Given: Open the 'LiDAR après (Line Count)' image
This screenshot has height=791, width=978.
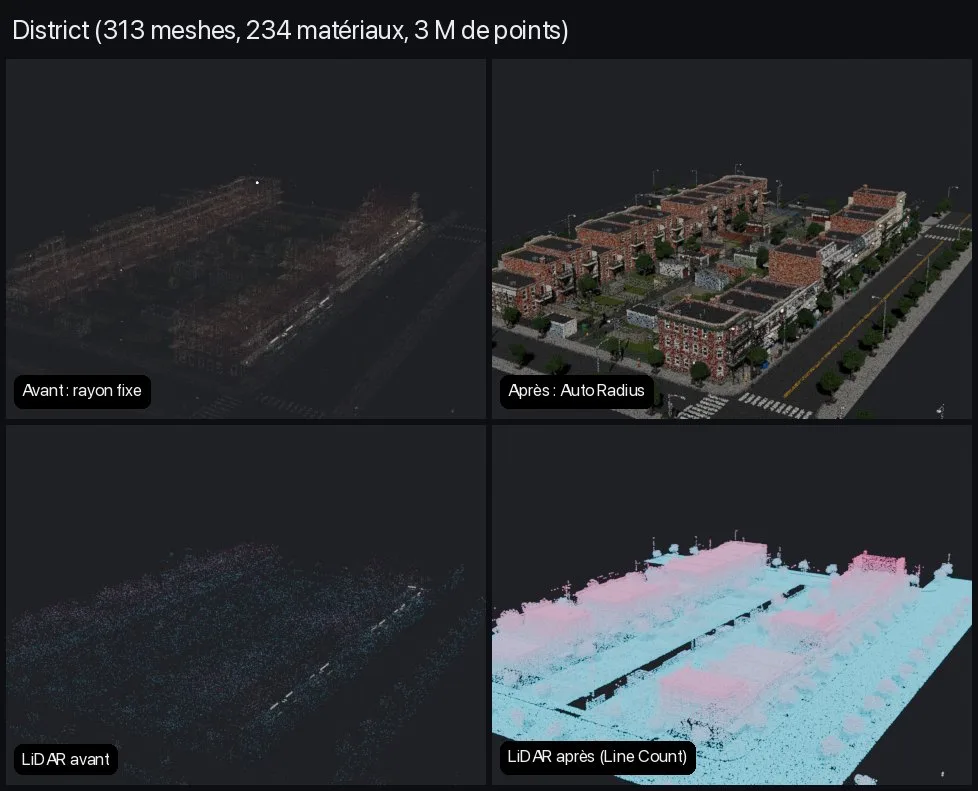Looking at the screenshot, I should coord(732,605).
